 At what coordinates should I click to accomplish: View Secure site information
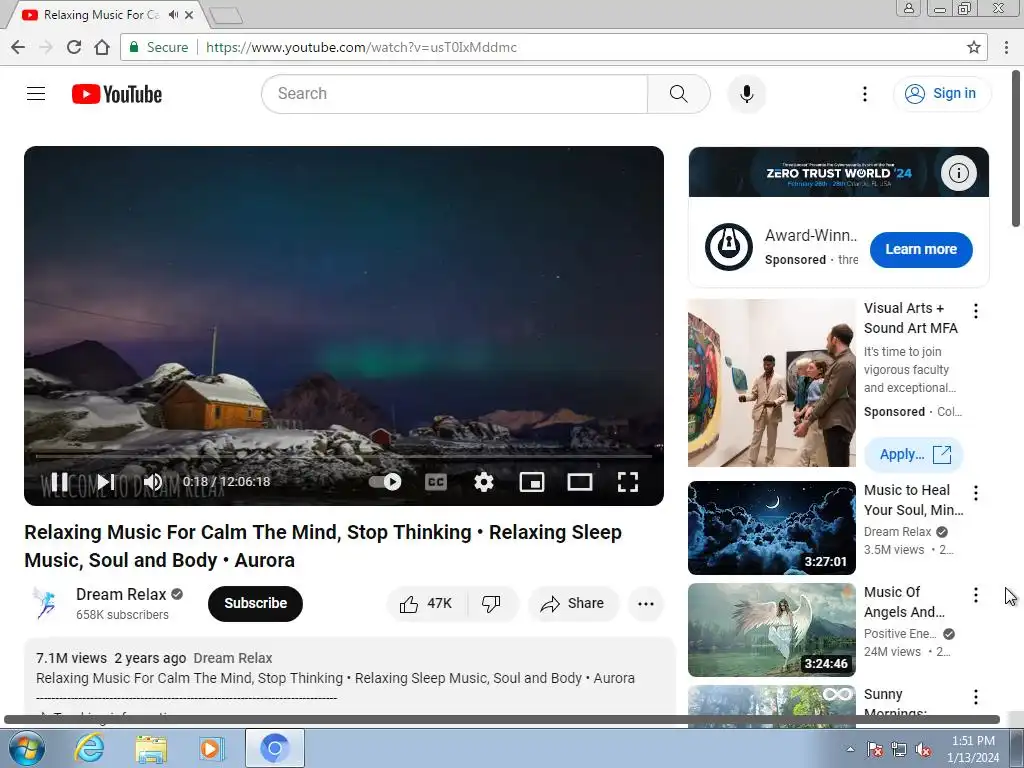(x=159, y=47)
